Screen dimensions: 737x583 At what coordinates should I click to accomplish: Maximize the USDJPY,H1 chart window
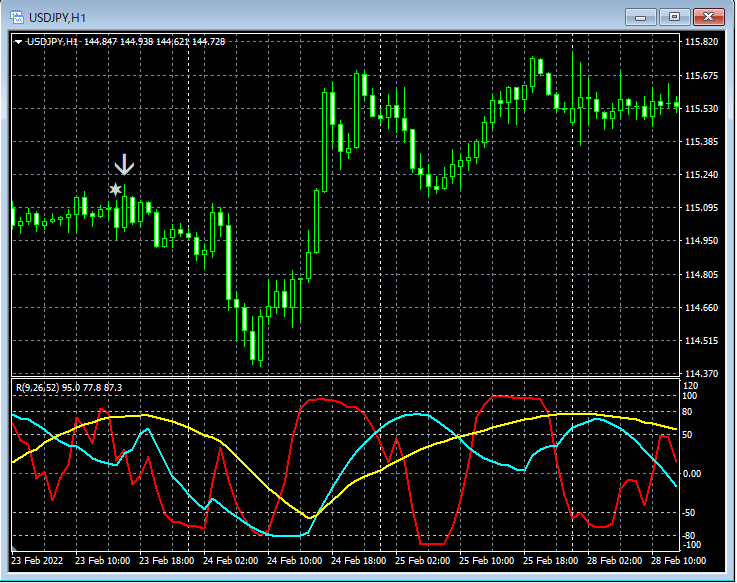point(673,16)
